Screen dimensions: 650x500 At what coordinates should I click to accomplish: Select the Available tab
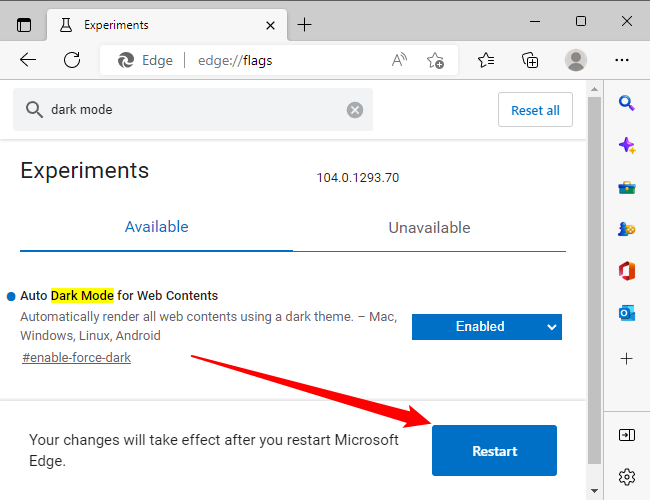pos(156,227)
